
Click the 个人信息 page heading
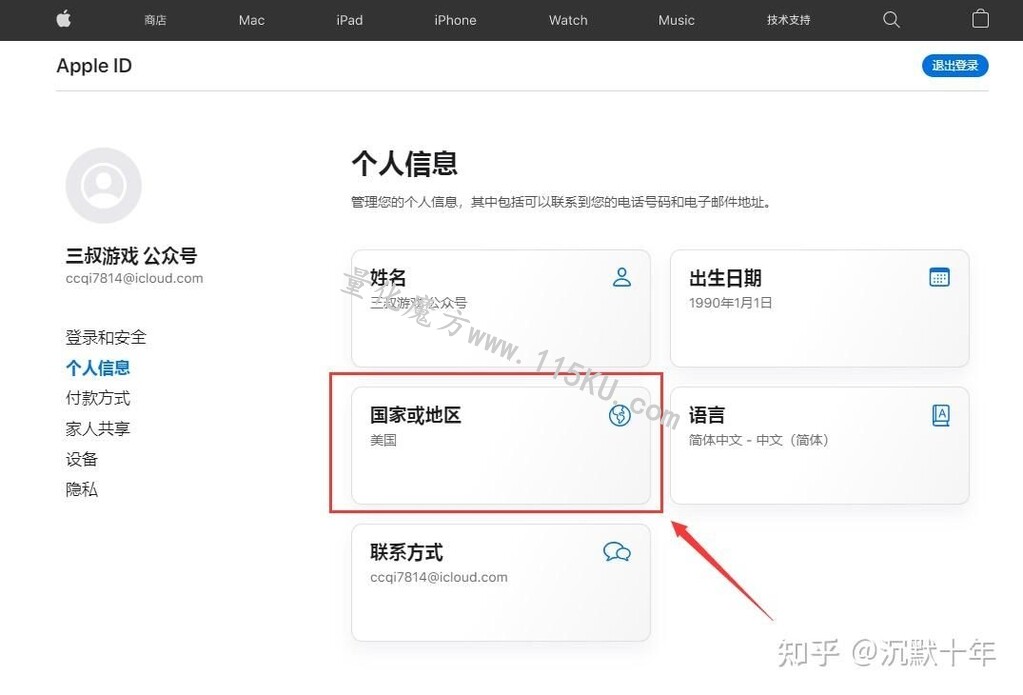pos(405,162)
